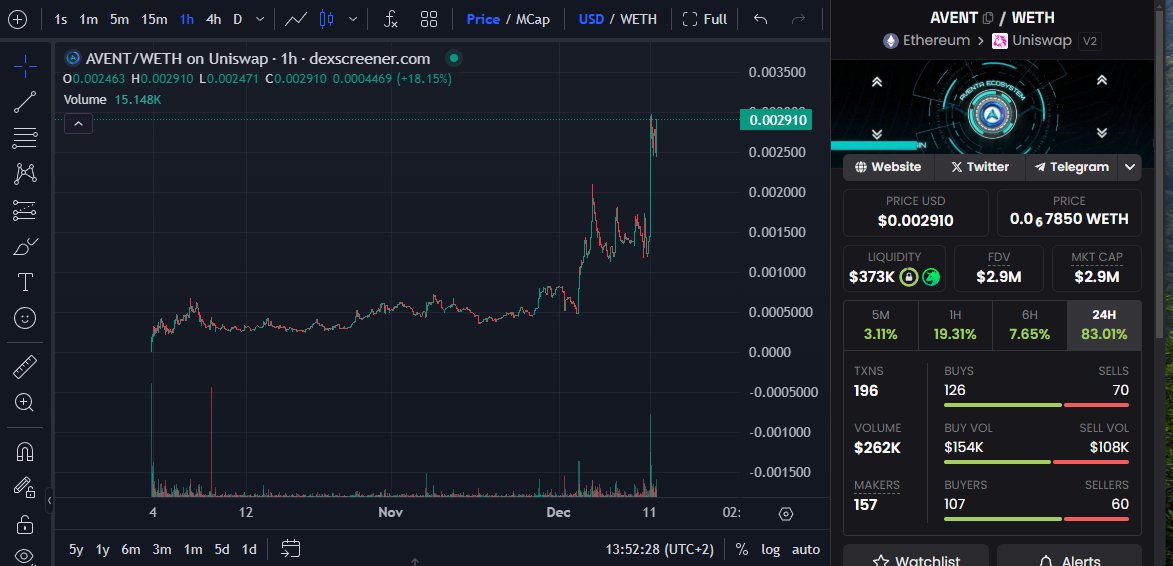
Task: Select the crosshair cursor tool
Action: tap(25, 66)
